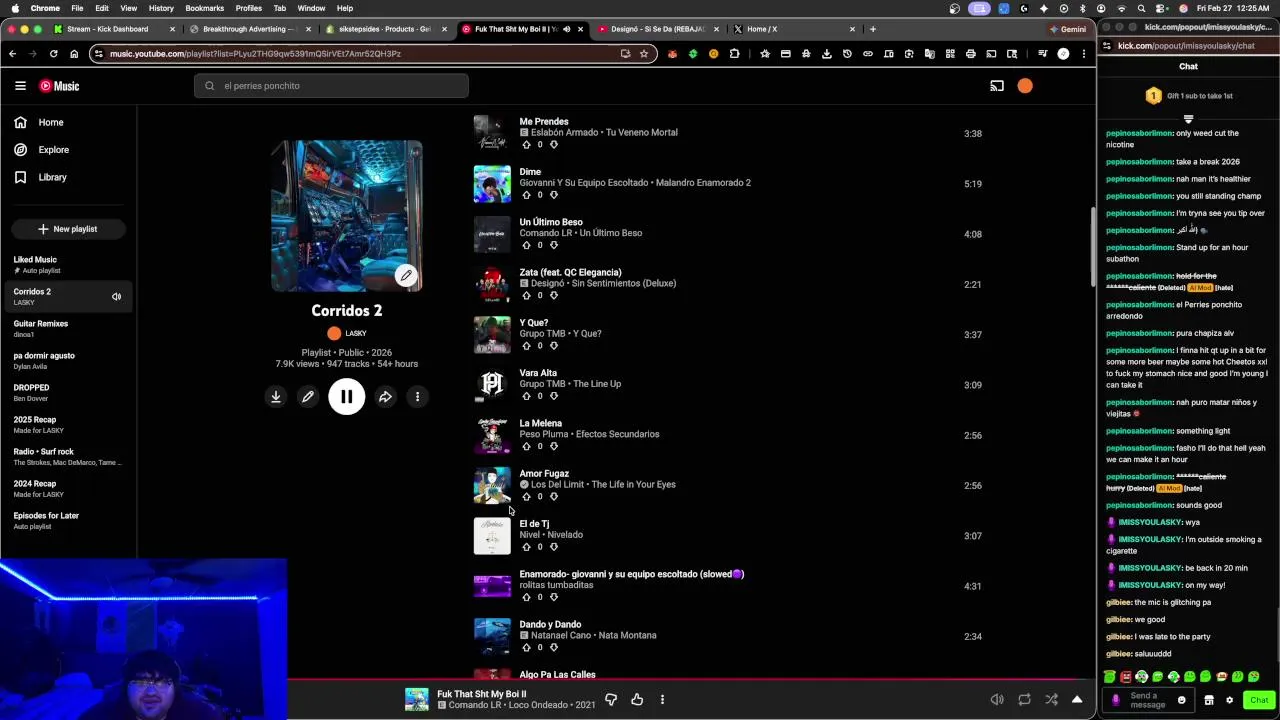Open the LASKY playlist owner link

347,333
